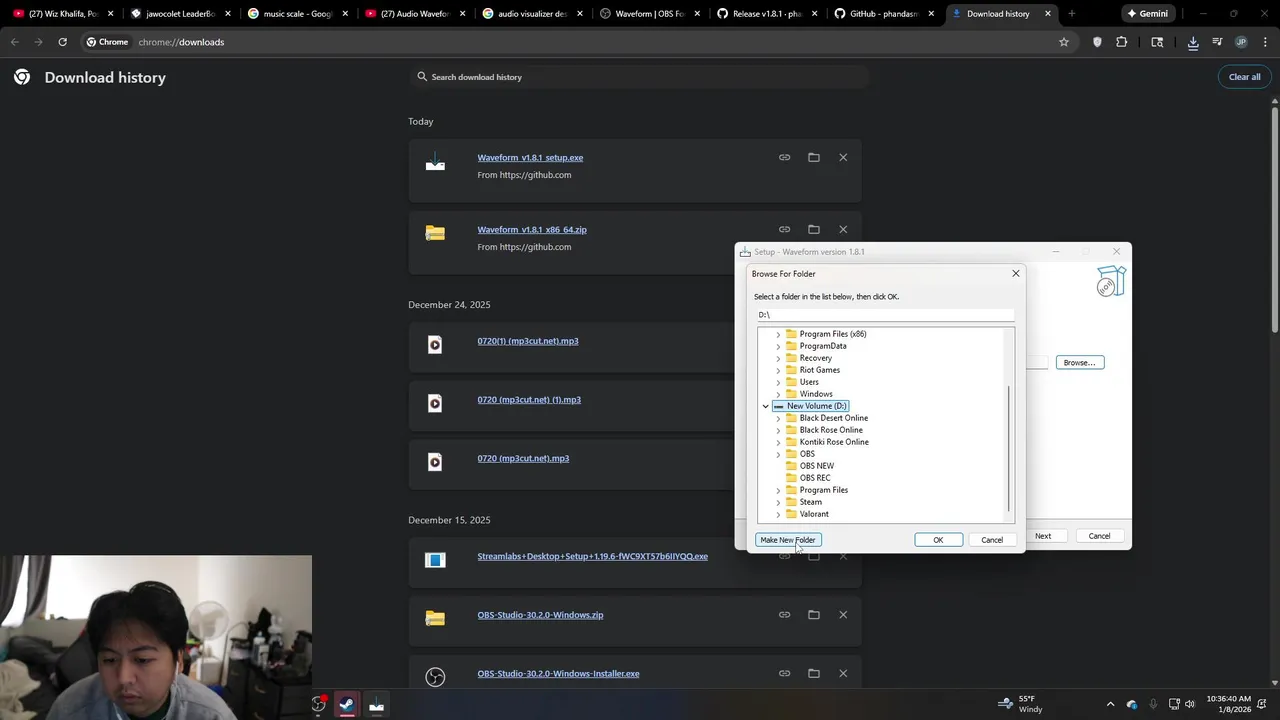Switch to the Release v1.8.1 tab
Image resolution: width=1280 pixels, height=720 pixels.
click(x=766, y=14)
